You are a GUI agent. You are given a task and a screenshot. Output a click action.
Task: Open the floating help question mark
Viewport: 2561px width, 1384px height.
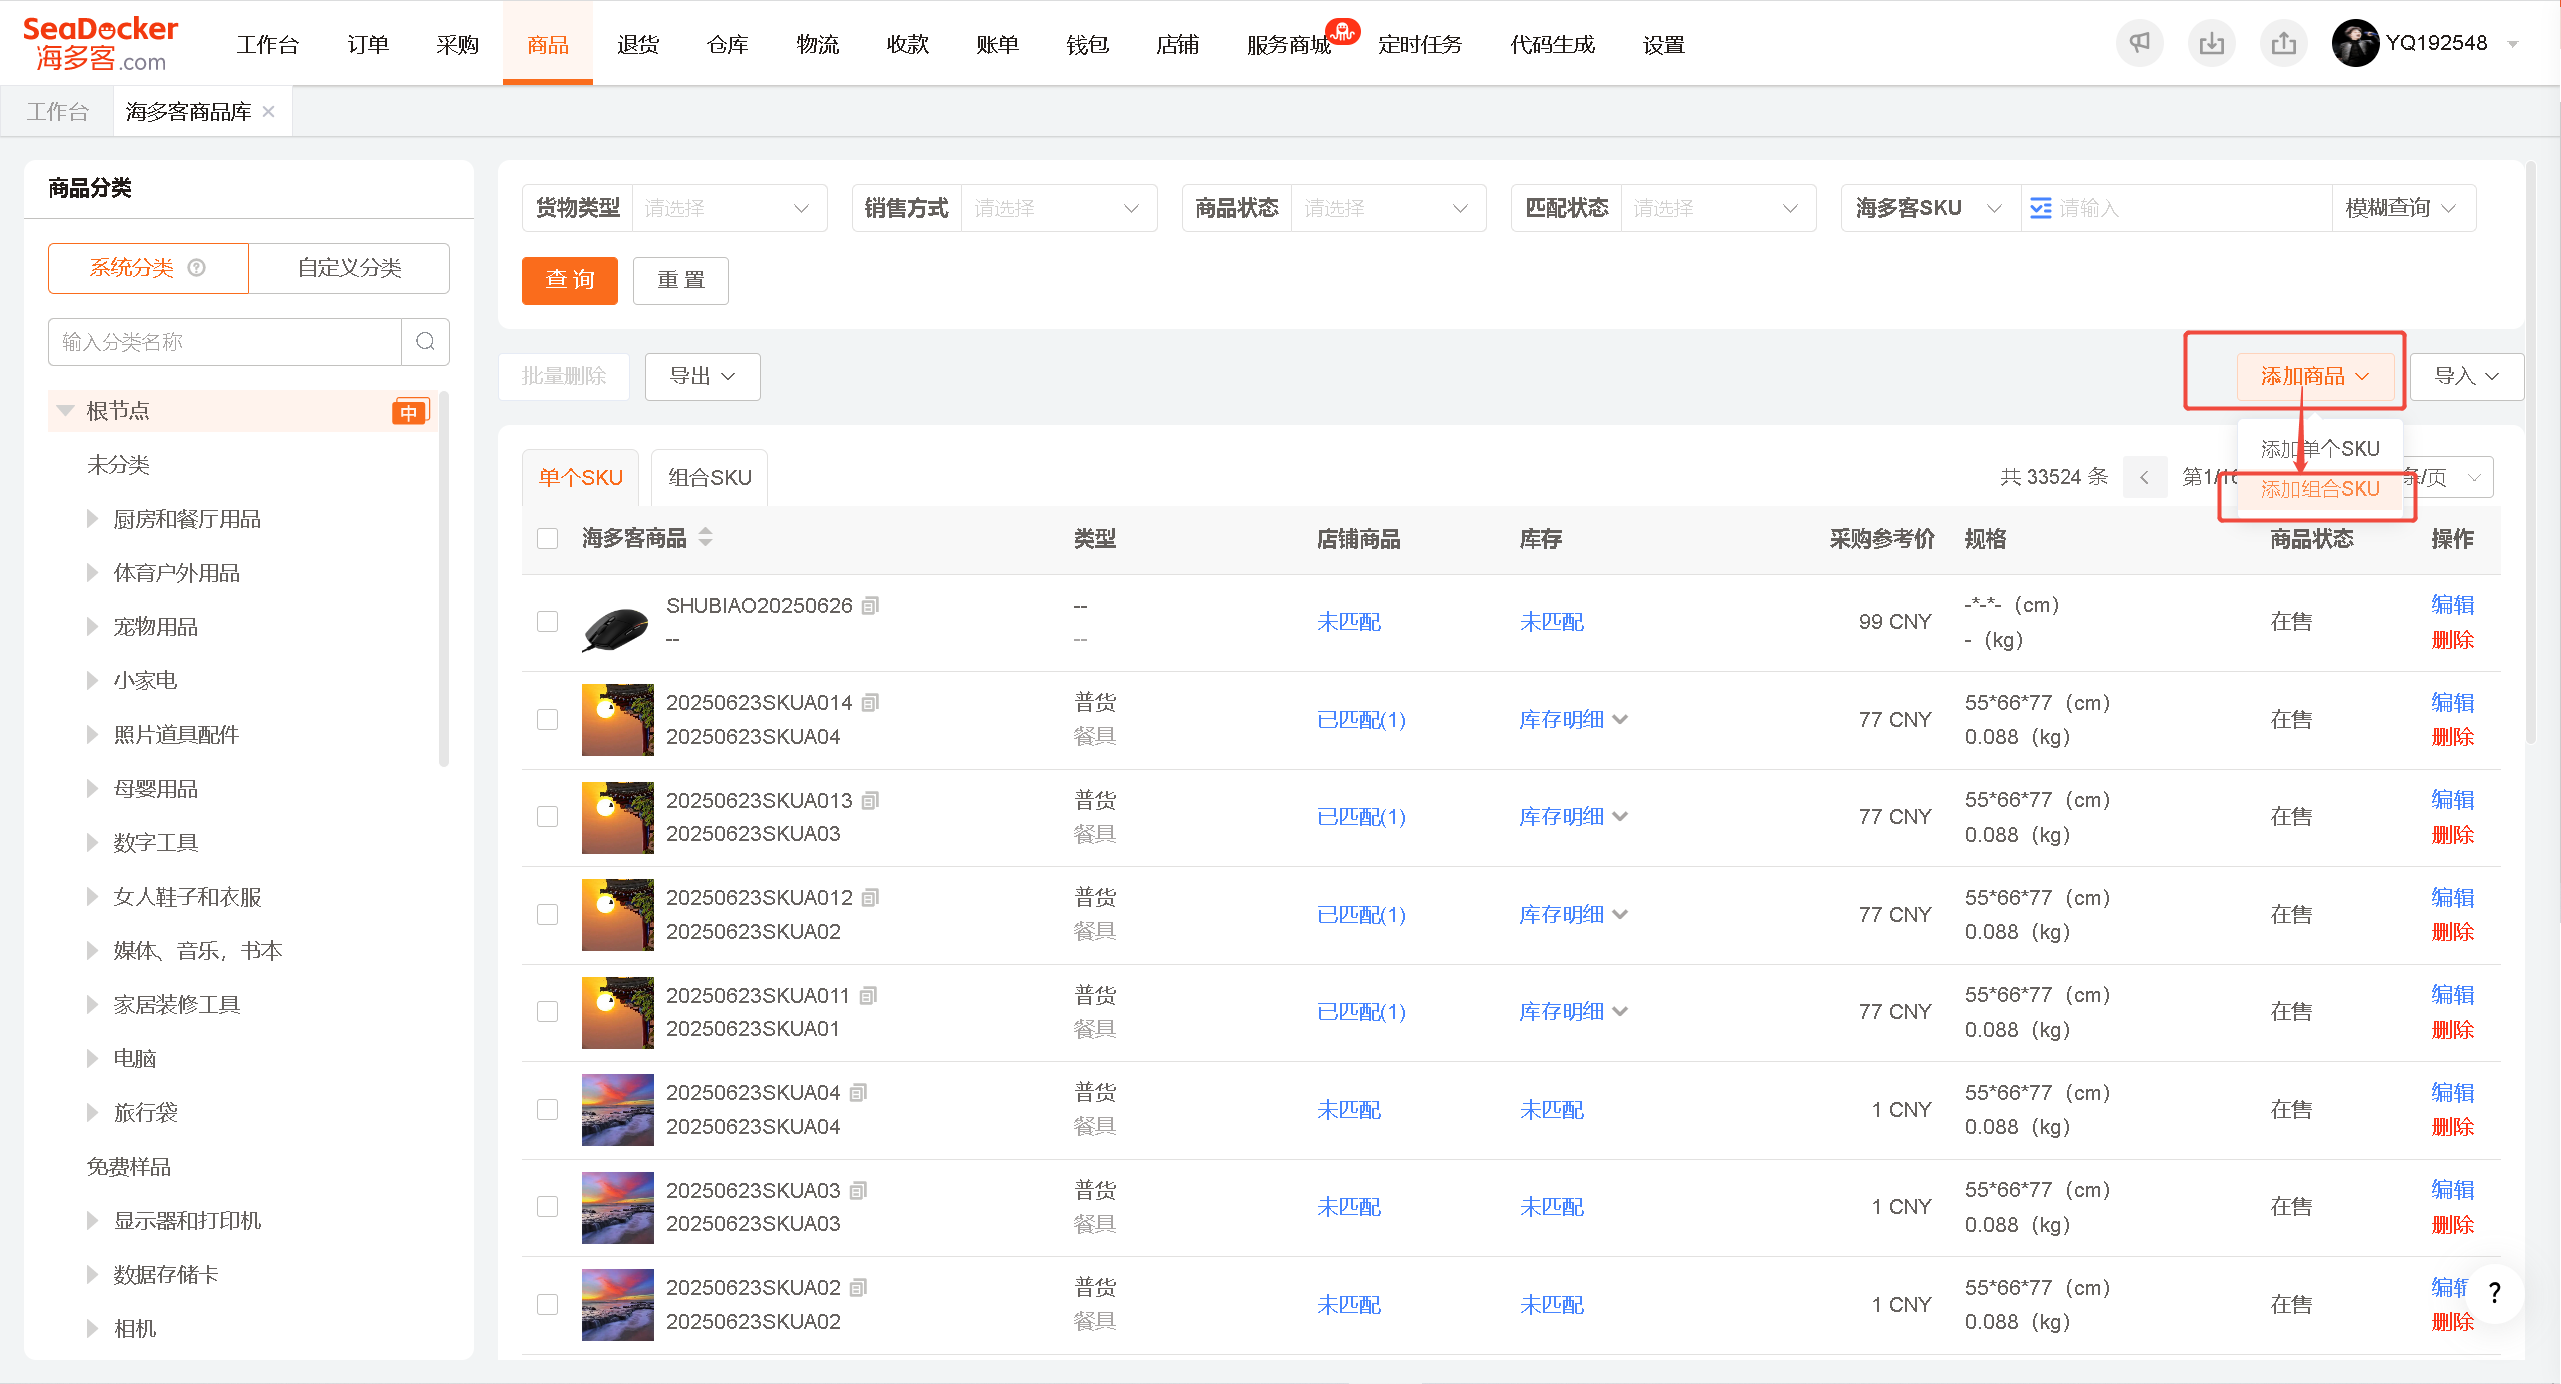(2495, 1293)
